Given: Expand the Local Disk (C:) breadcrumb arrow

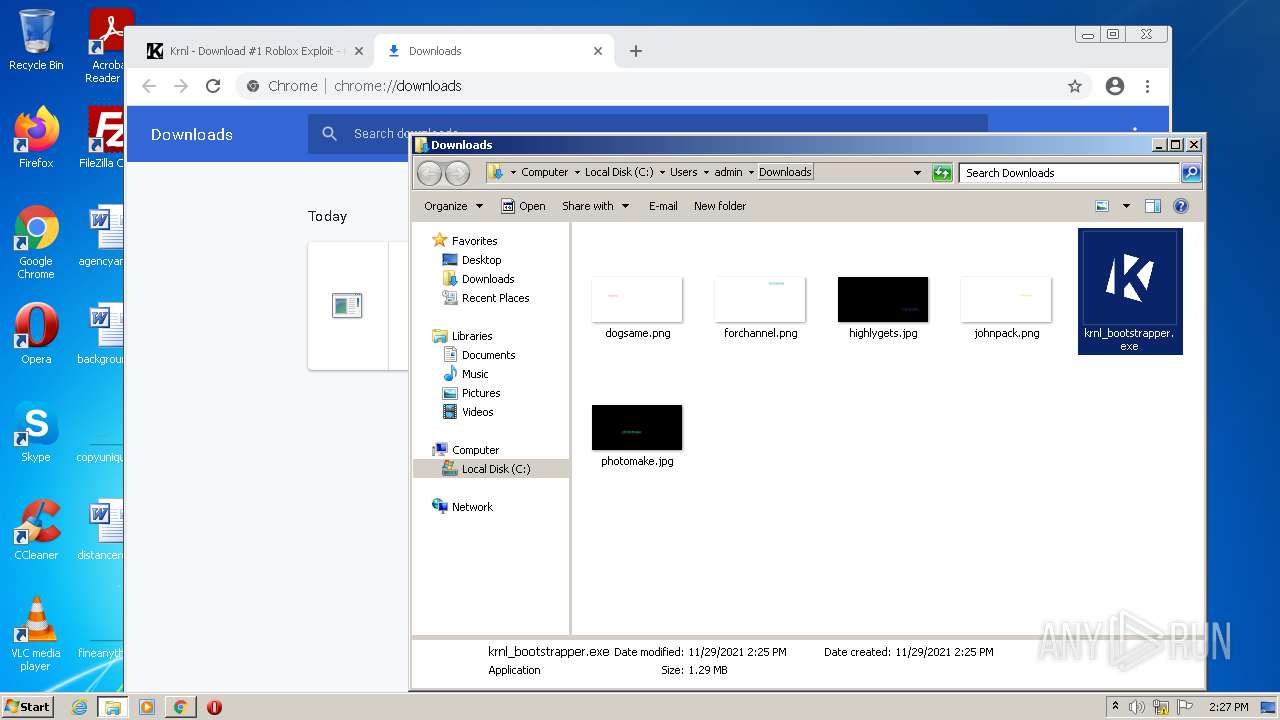Looking at the screenshot, I should click(661, 172).
